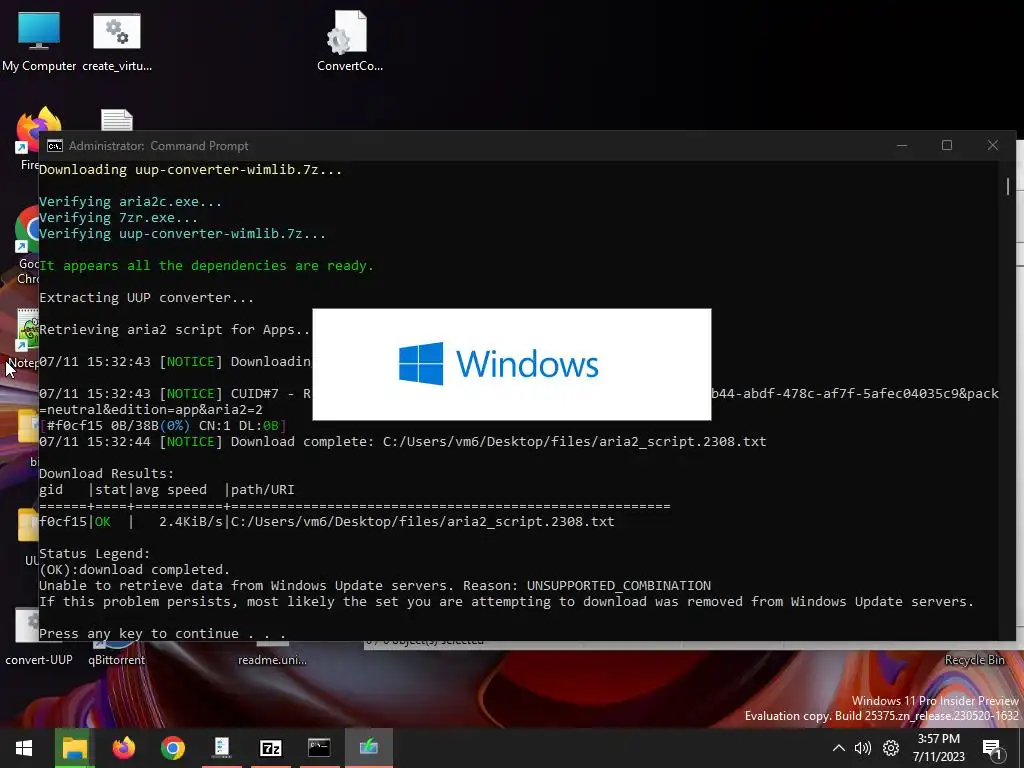The image size is (1024, 768).
Task: Open ConvertCo... config file icon
Action: [x=349, y=40]
